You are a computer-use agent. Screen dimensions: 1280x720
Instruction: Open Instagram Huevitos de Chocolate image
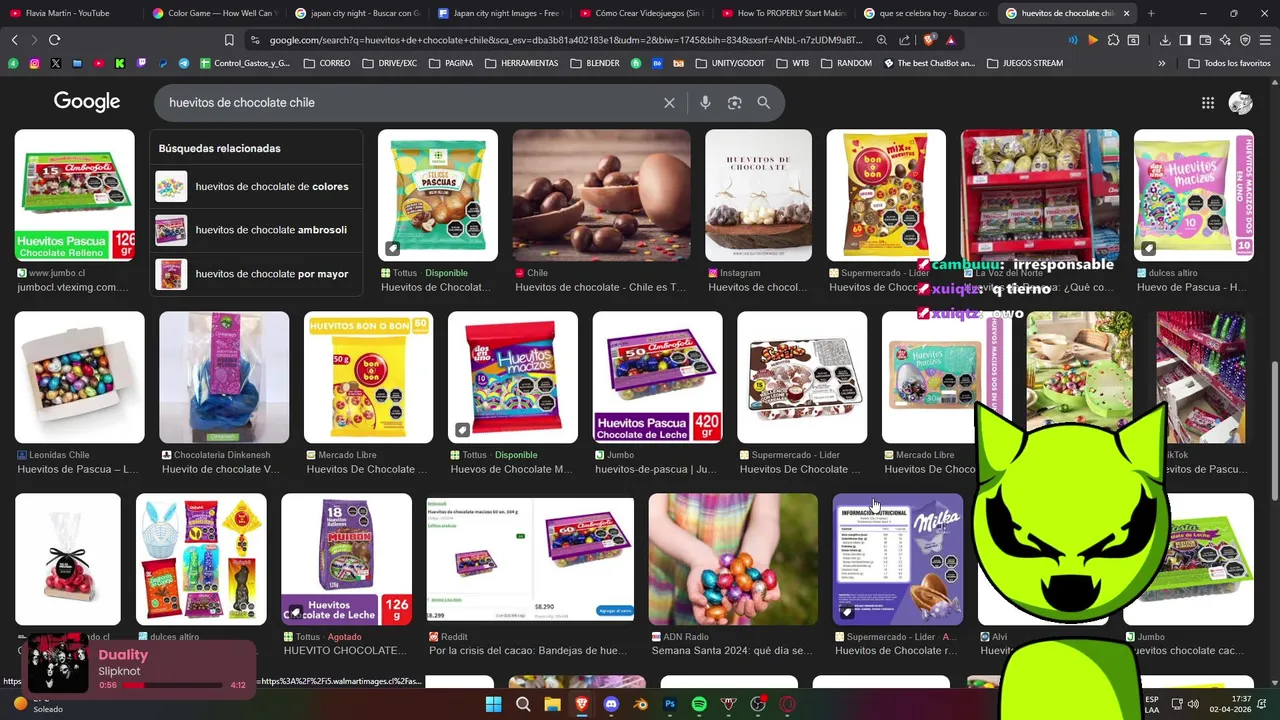[758, 195]
